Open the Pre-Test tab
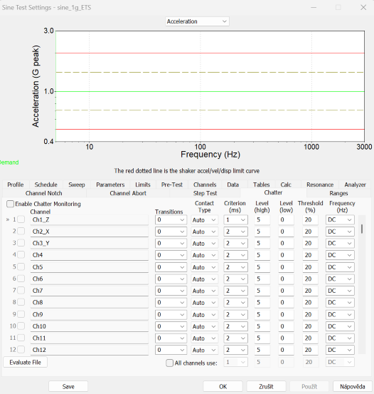 [x=172, y=185]
